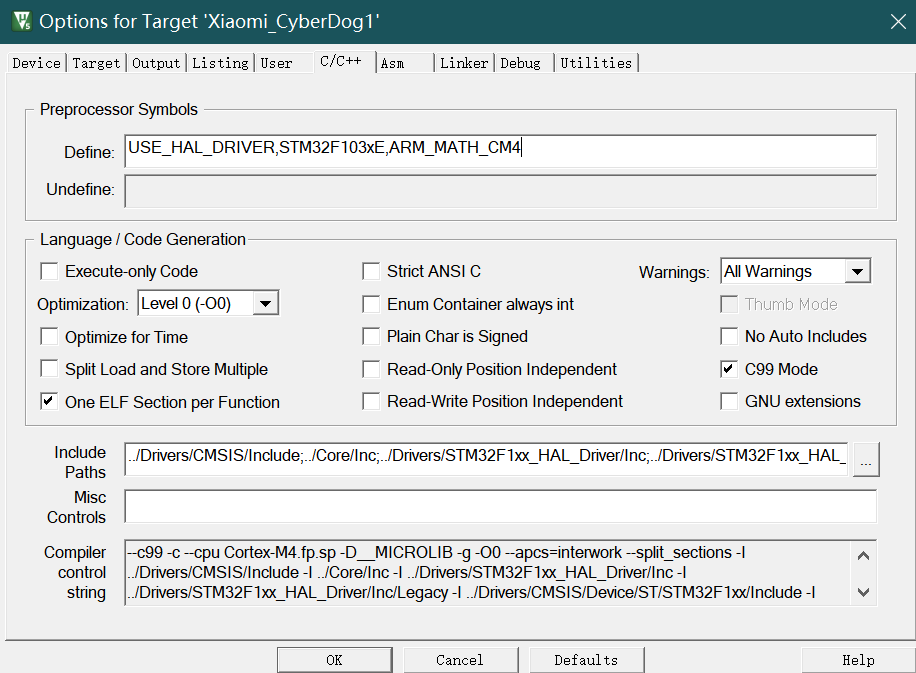
Task: Click the Include Paths text field
Action: [x=487, y=459]
